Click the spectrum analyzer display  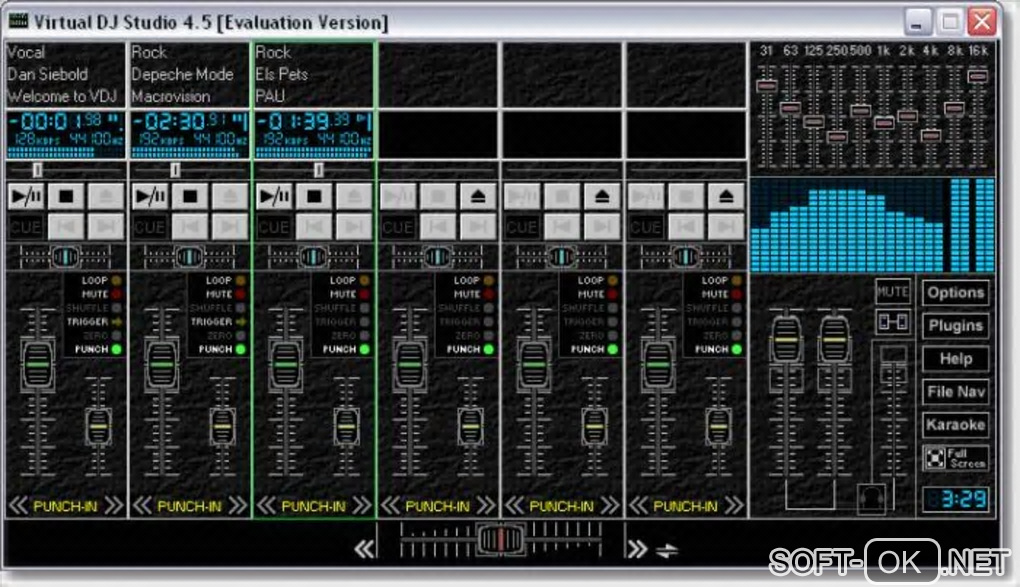pyautogui.click(x=872, y=225)
